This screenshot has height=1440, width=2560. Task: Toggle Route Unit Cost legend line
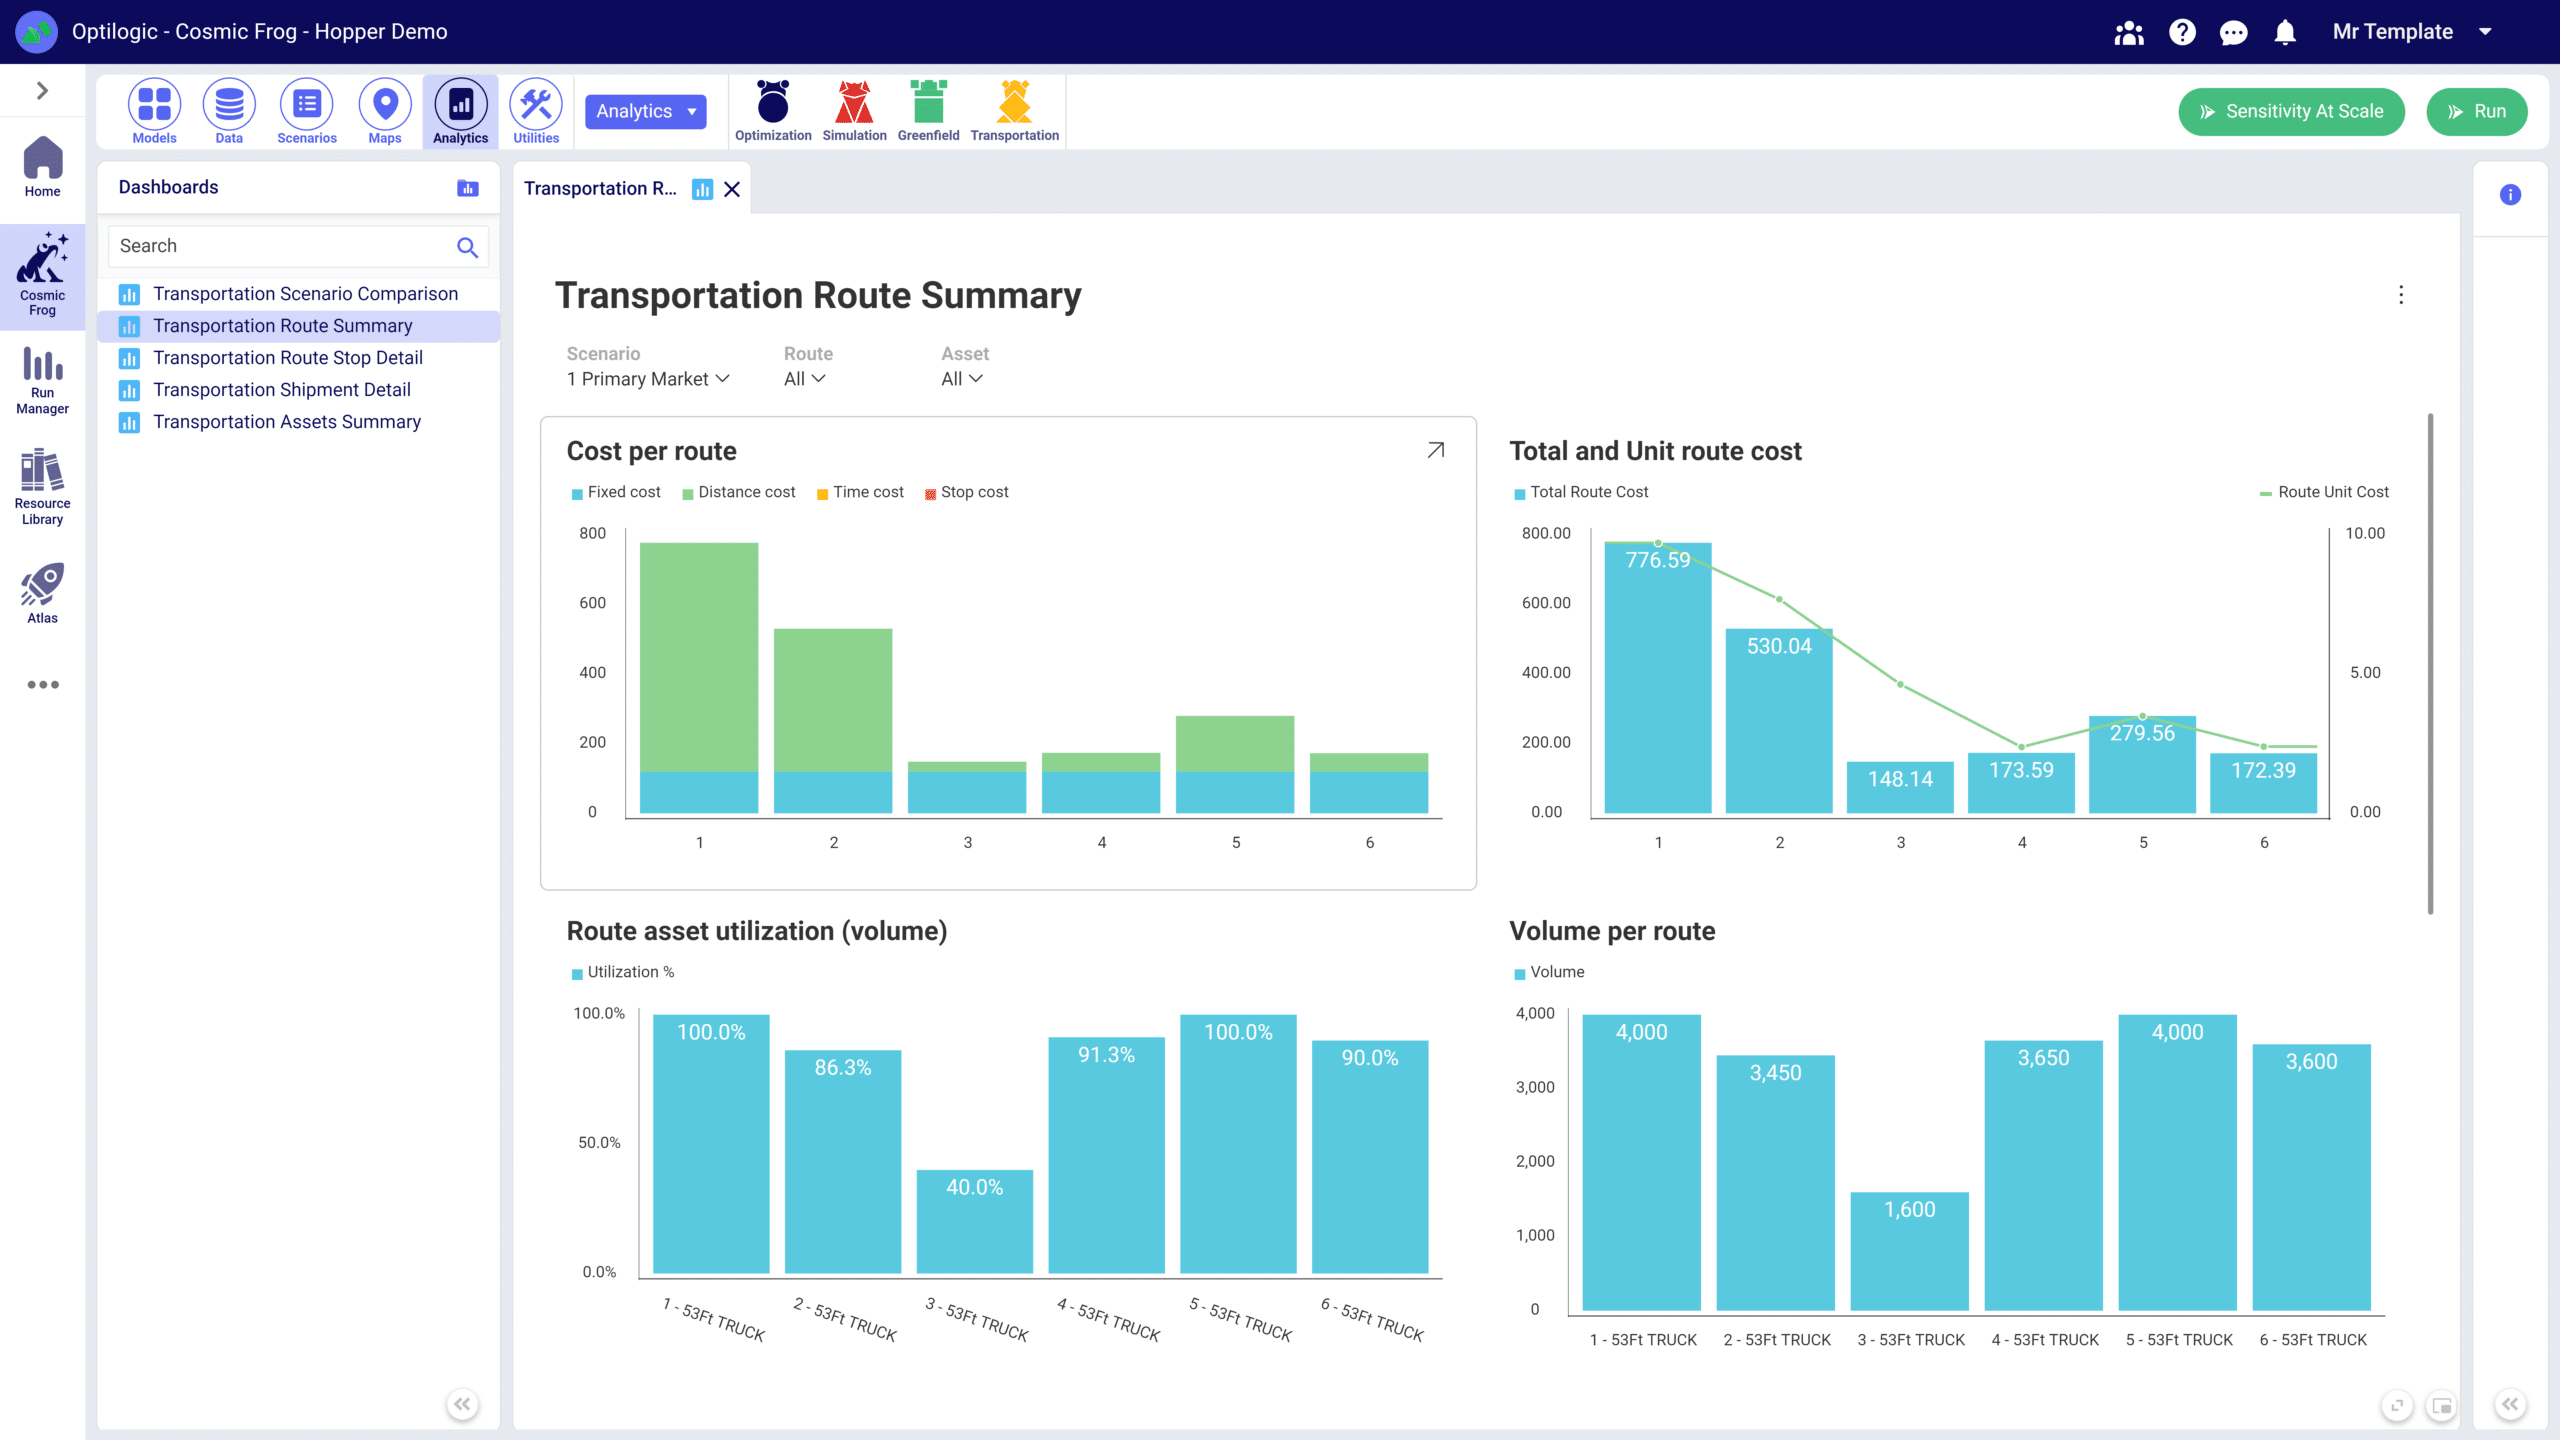tap(2323, 492)
